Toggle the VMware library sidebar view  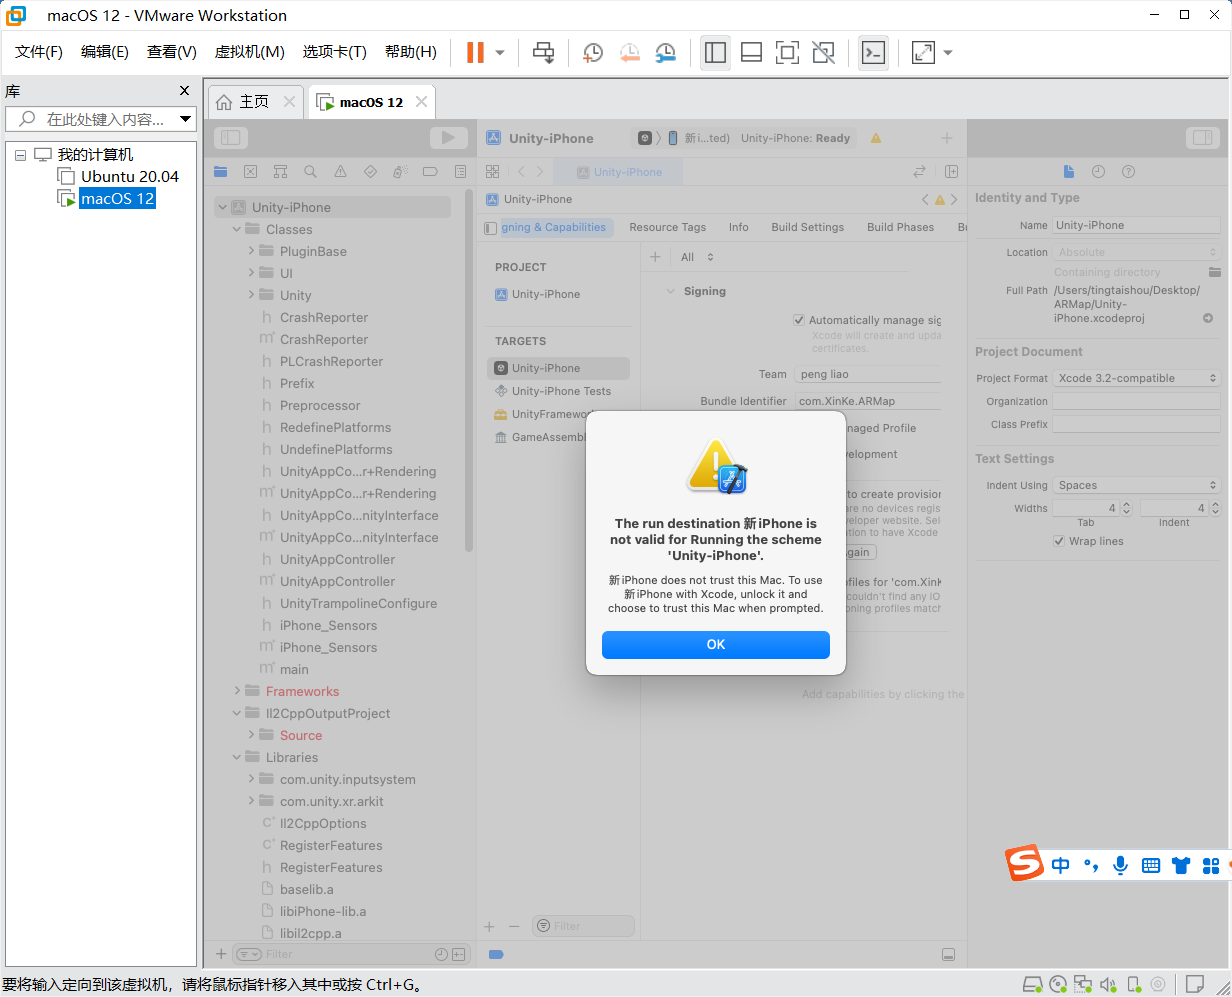click(x=715, y=52)
